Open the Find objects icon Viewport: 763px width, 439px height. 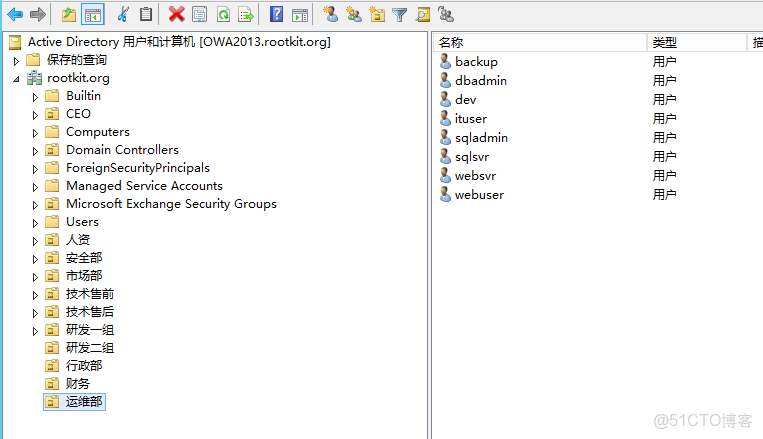pyautogui.click(x=422, y=15)
